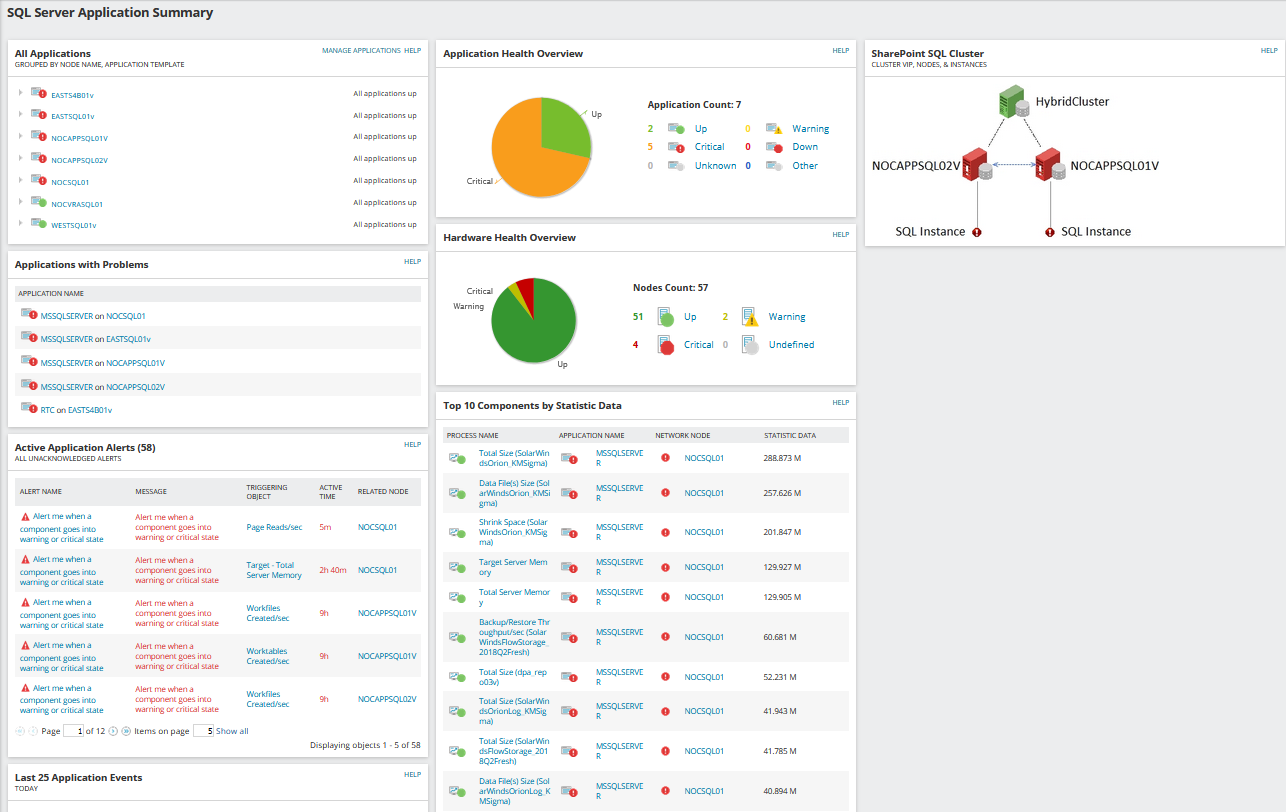Viewport: 1286px width, 812px height.
Task: Expand the WESTSQL01v tree node
Action: (20, 225)
